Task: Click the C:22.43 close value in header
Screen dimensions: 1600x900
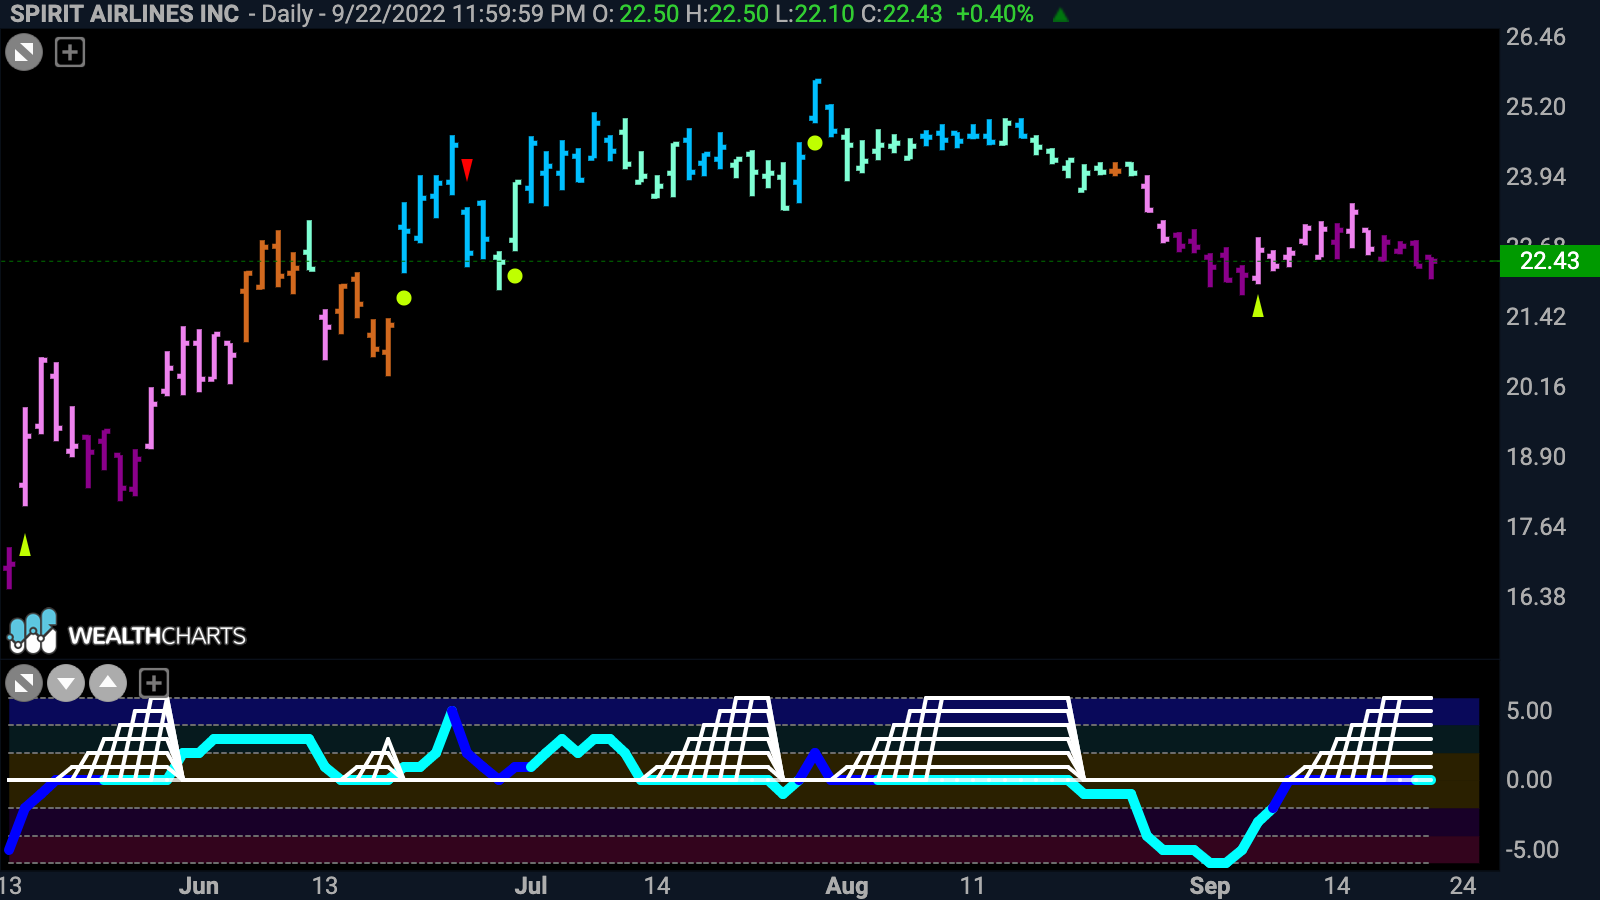Action: [x=901, y=14]
